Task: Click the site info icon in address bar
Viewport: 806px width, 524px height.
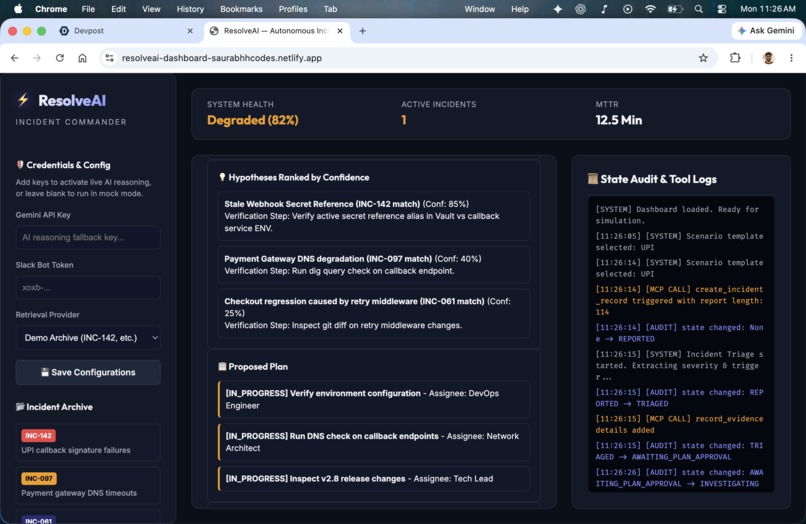Action: (x=109, y=58)
